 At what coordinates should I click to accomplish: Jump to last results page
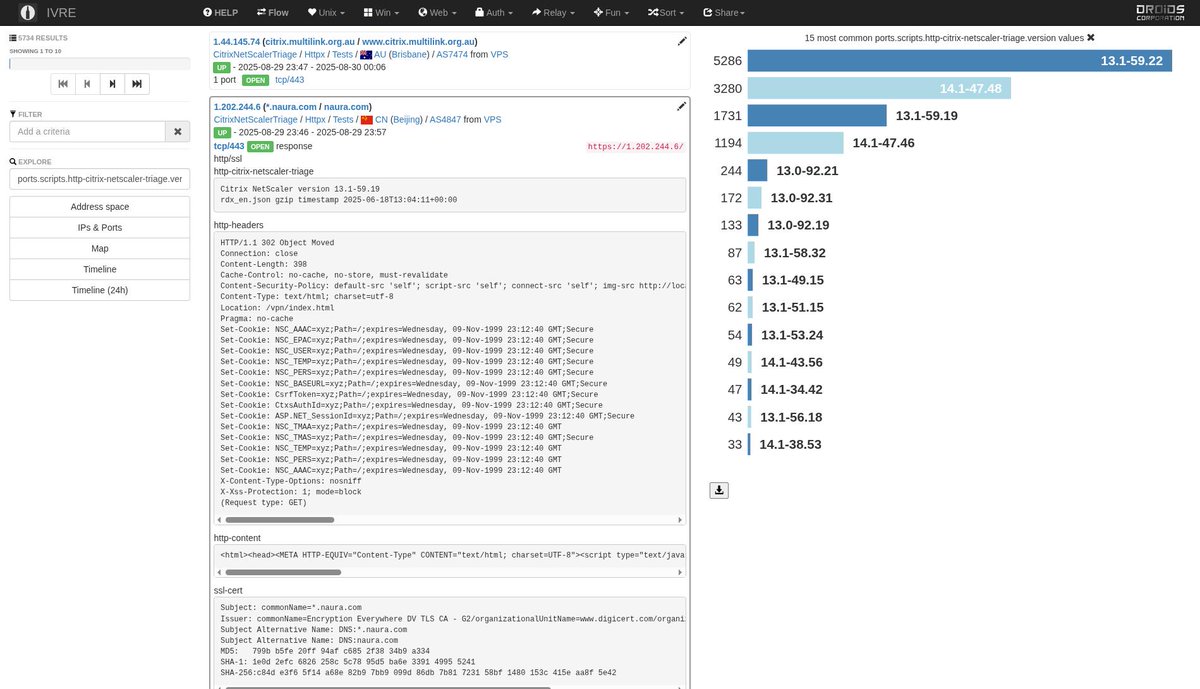tap(137, 84)
